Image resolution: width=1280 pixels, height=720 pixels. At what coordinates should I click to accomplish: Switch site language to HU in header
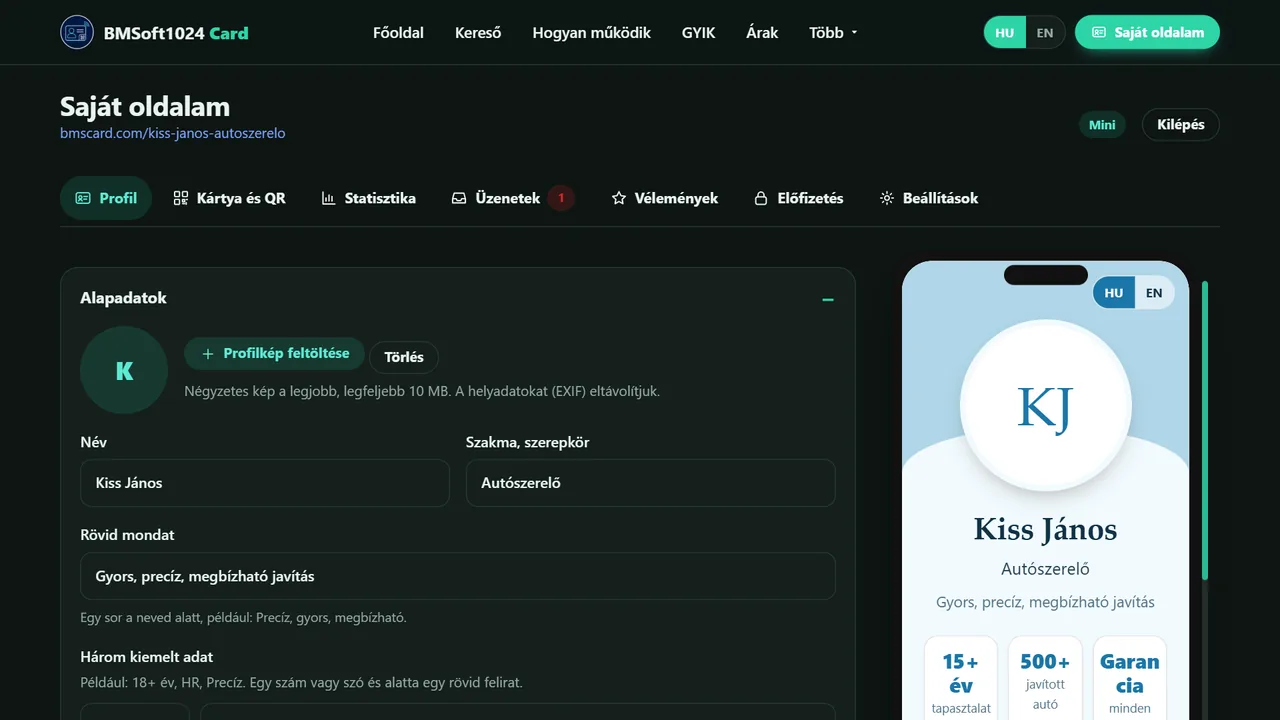1005,32
